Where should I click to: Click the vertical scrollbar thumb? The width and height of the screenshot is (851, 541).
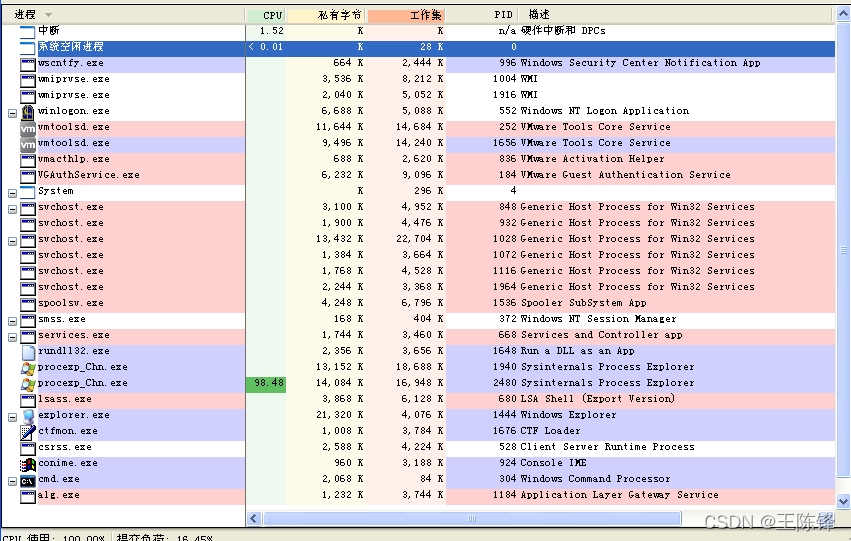(843, 250)
